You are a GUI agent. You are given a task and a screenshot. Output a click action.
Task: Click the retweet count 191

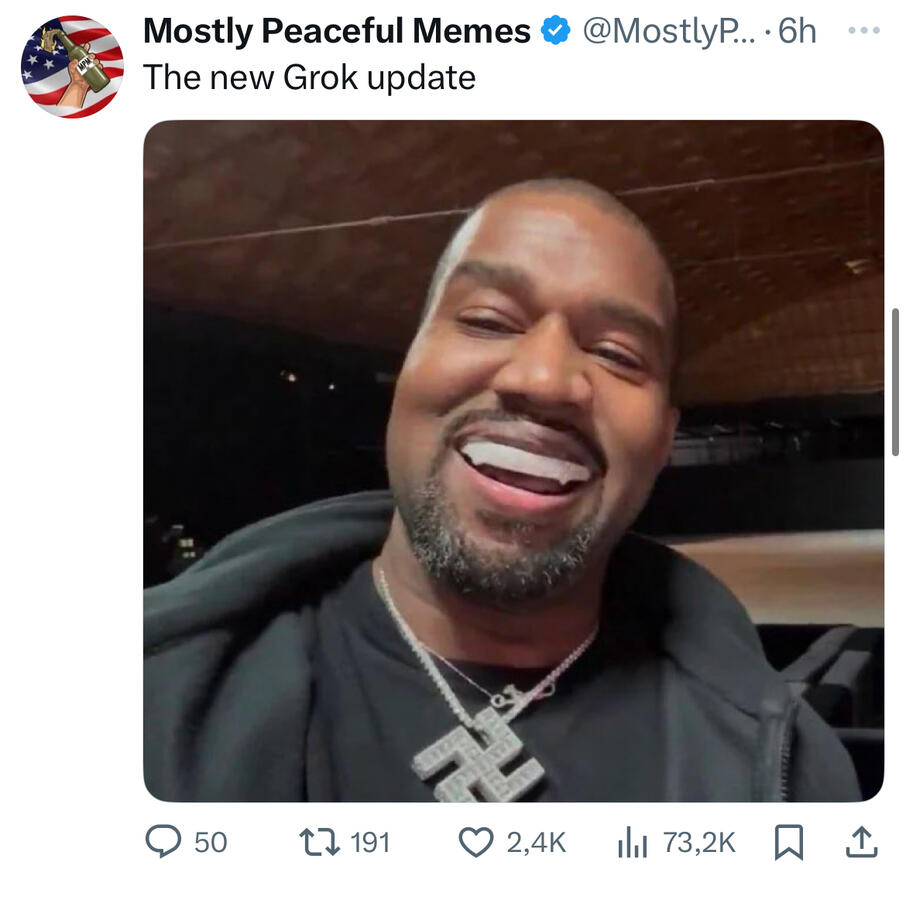click(370, 843)
